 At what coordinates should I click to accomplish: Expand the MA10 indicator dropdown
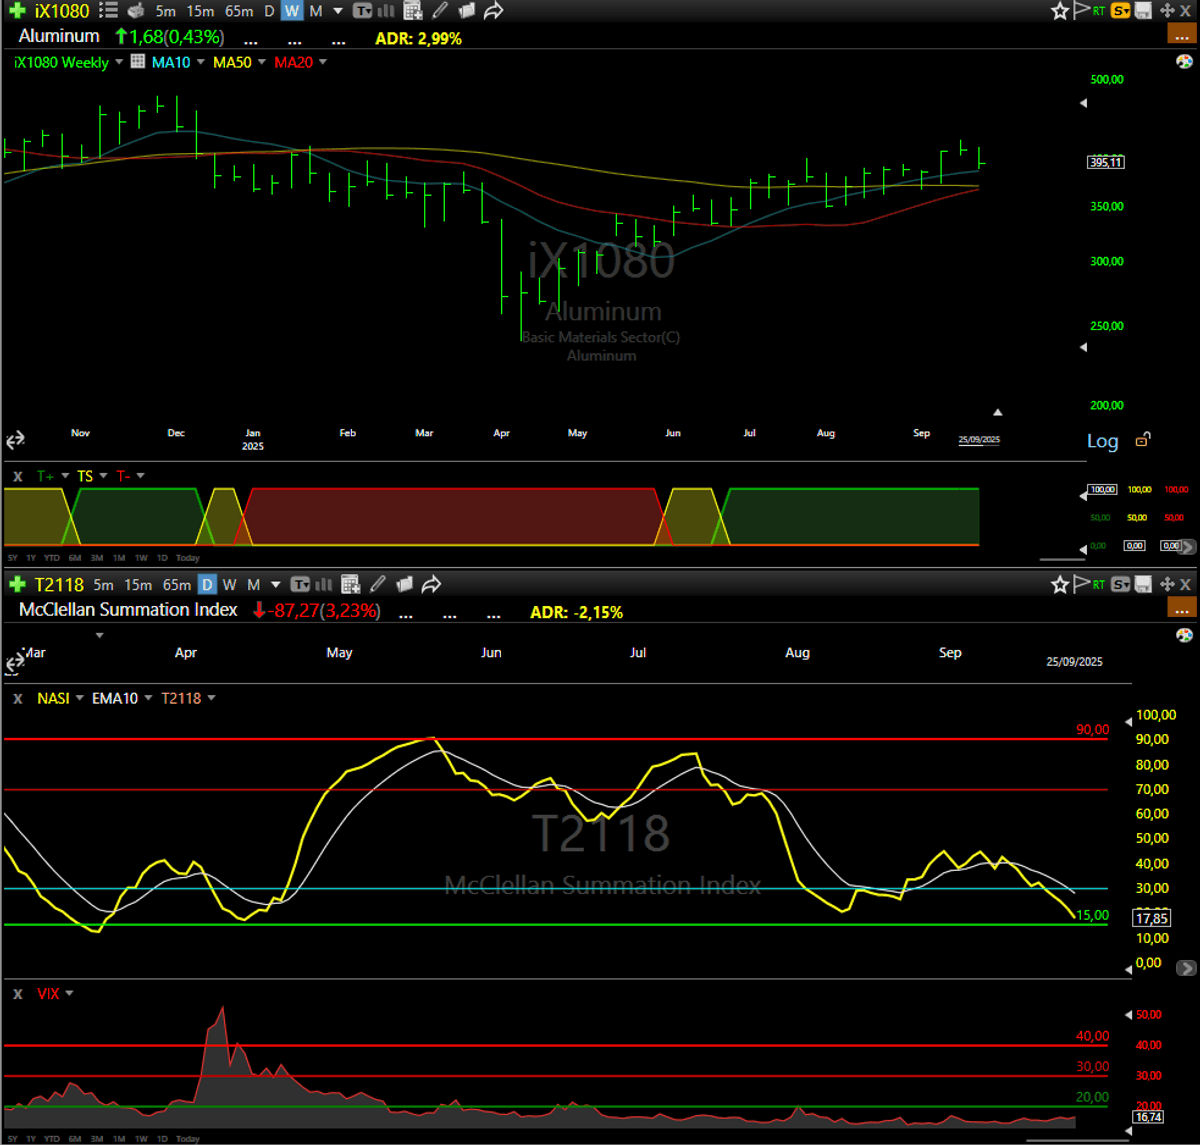point(200,63)
